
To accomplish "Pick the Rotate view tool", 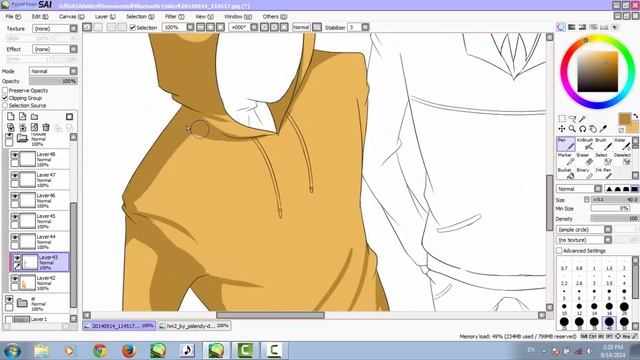I will (582, 129).
